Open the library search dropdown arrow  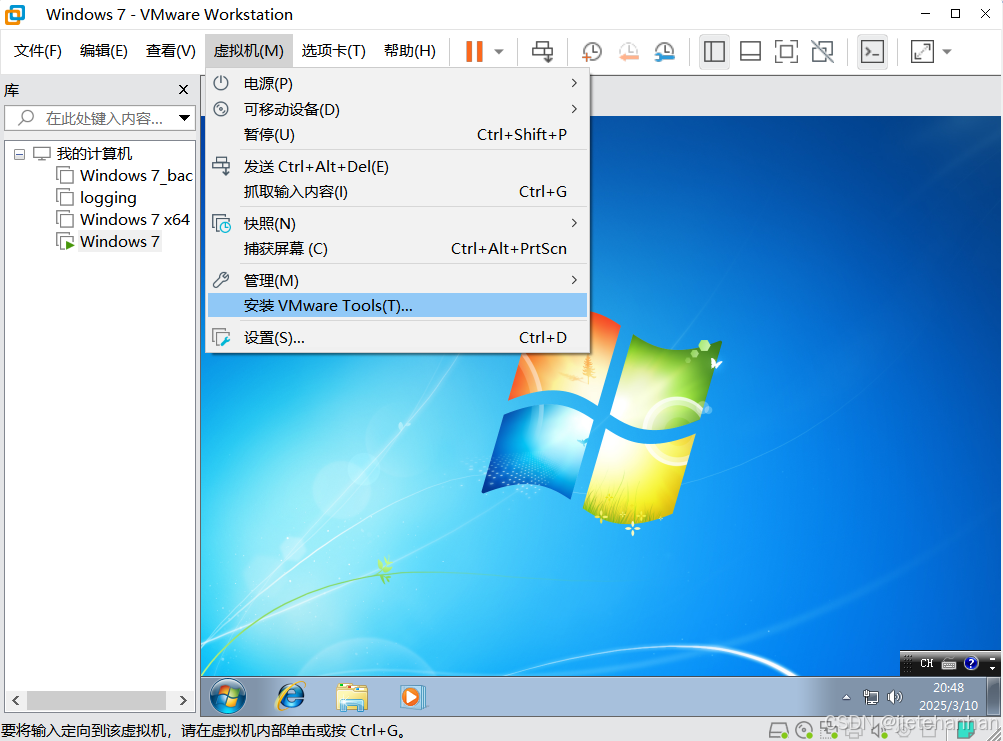[x=184, y=118]
